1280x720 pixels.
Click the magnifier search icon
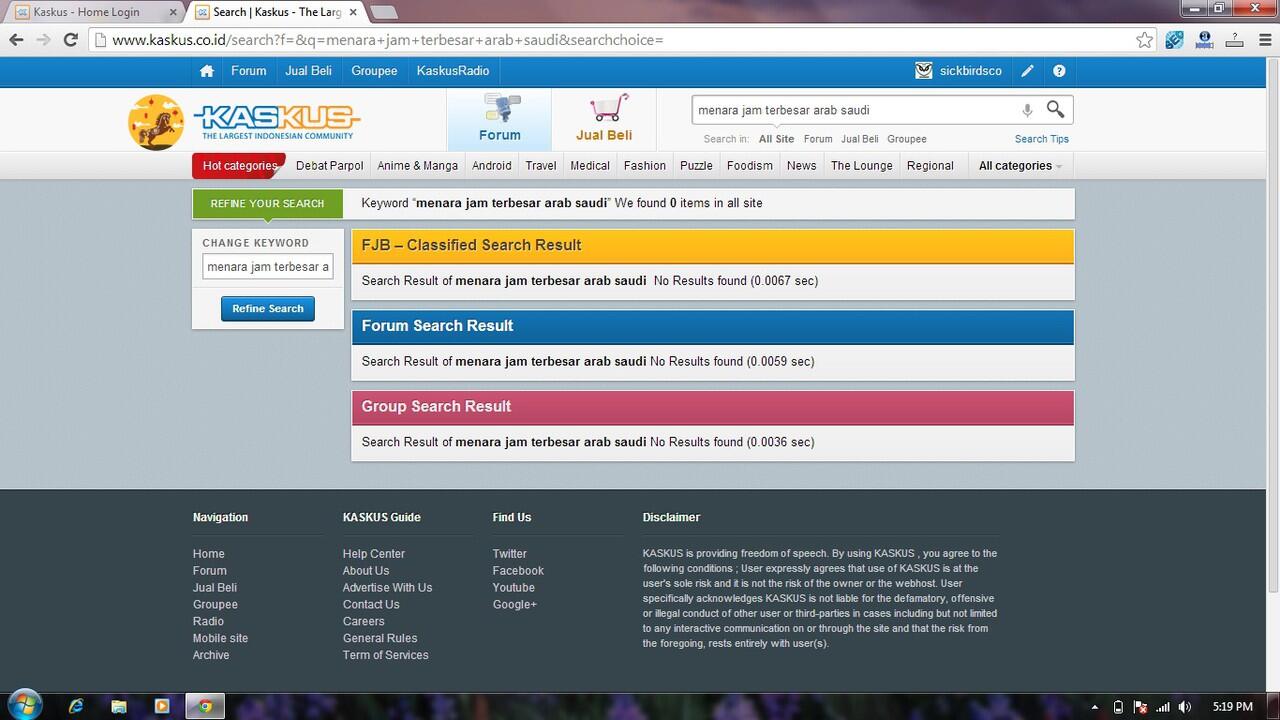pyautogui.click(x=1055, y=109)
